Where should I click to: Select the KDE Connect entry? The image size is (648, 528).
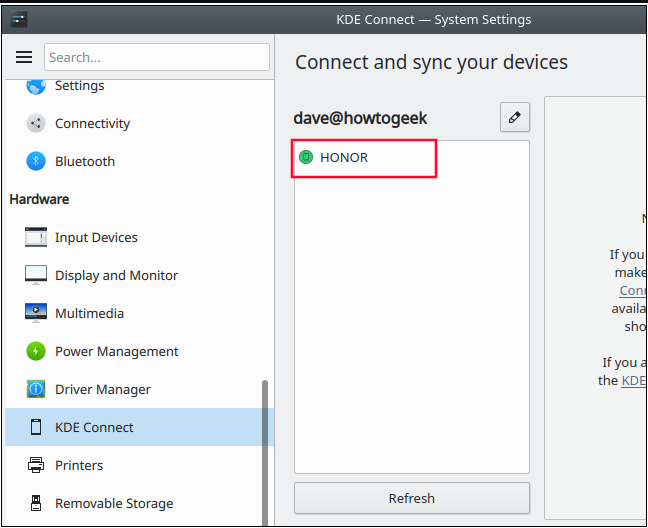point(139,427)
